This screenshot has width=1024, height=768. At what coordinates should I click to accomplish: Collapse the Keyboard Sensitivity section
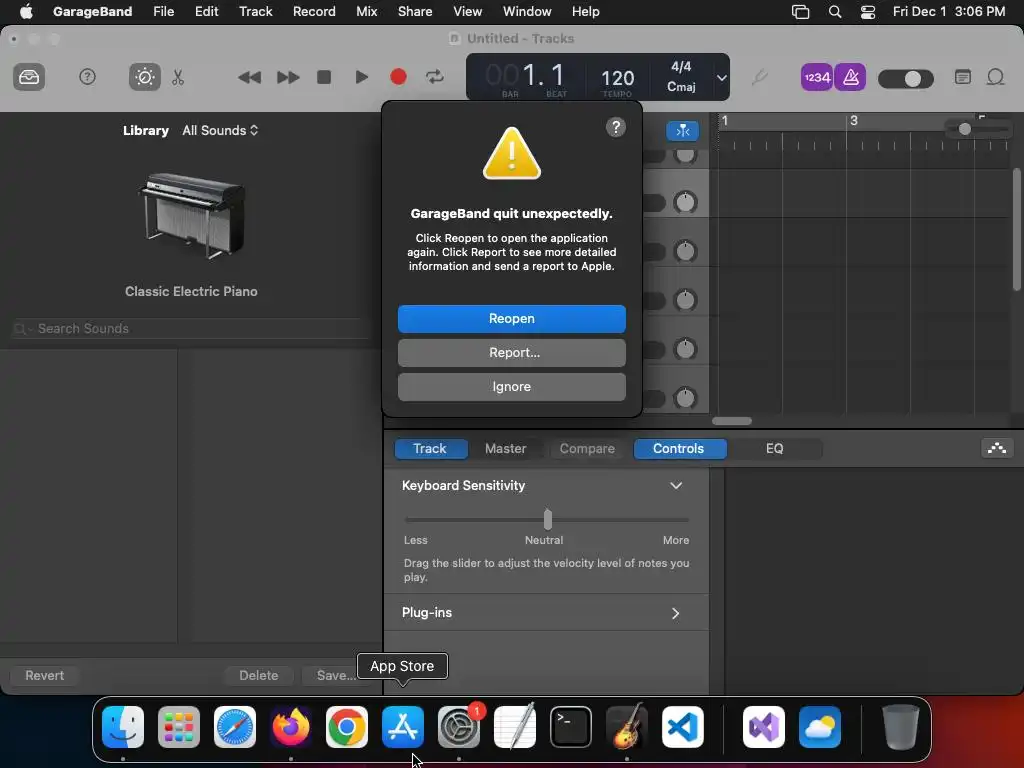click(676, 485)
